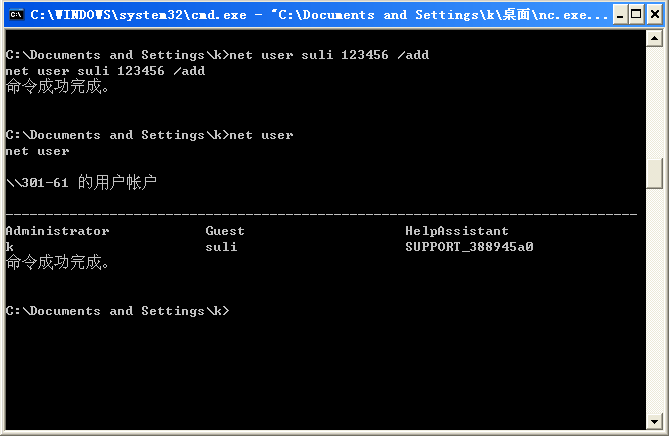Click the \\301-61 user accounts heading
Screen dimensions: 669x440
[81, 183]
